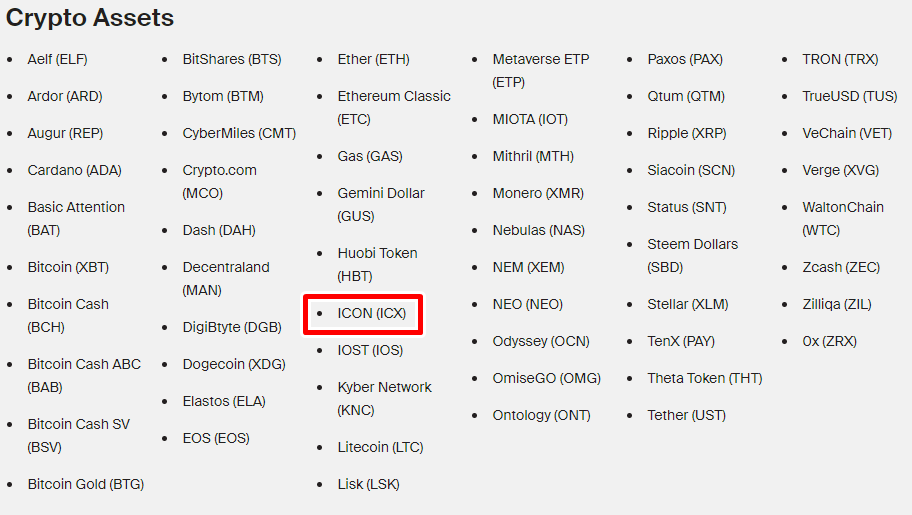This screenshot has width=912, height=515.
Task: Click Paxos (PAX) list item
Action: point(685,59)
